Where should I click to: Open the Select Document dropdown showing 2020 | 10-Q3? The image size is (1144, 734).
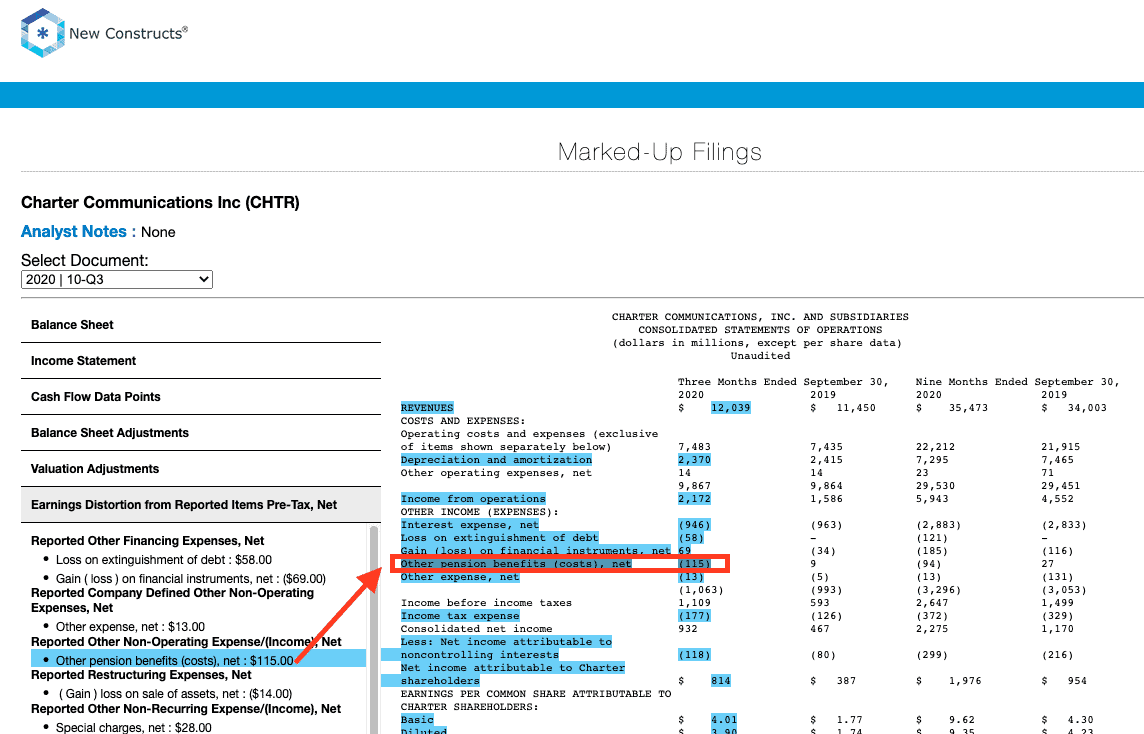(117, 279)
